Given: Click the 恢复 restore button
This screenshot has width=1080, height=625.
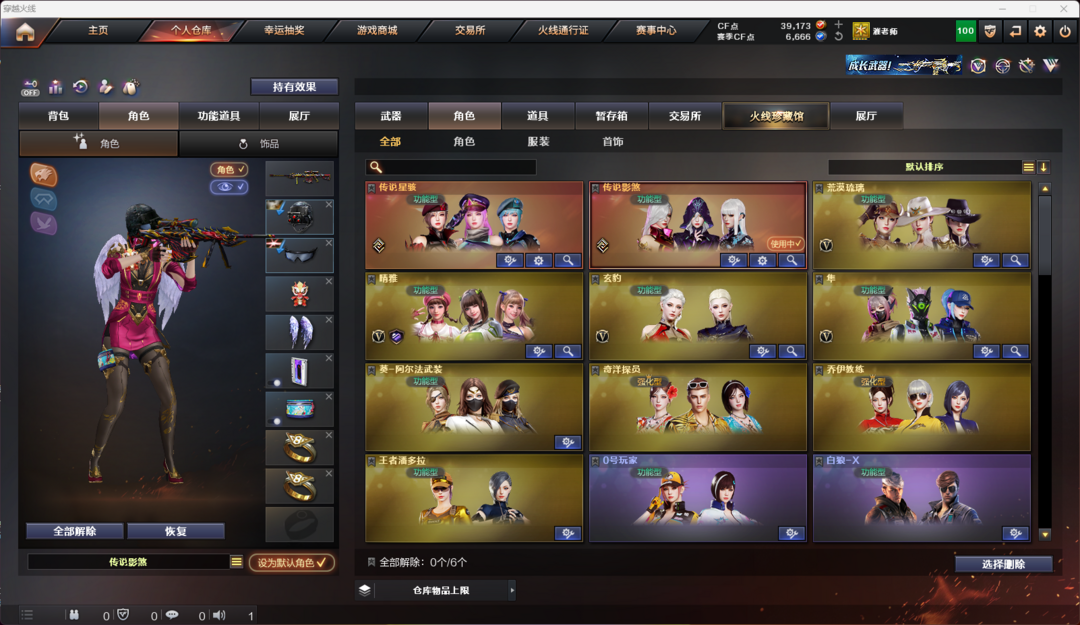Looking at the screenshot, I should pos(176,531).
